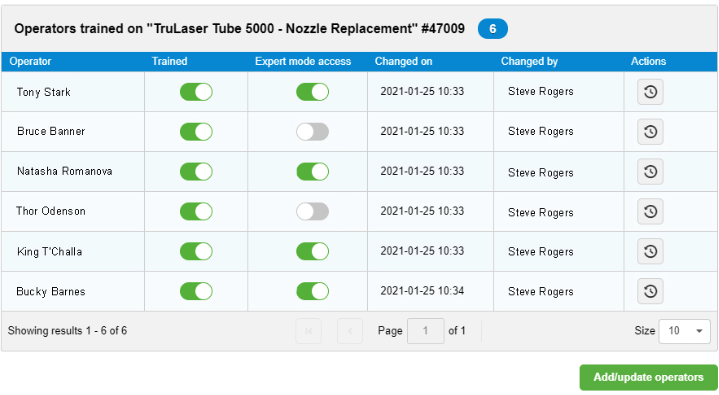Click Steve Rogers in Bruce Banner's row
Screen dimensions: 719x395
[x=541, y=131]
